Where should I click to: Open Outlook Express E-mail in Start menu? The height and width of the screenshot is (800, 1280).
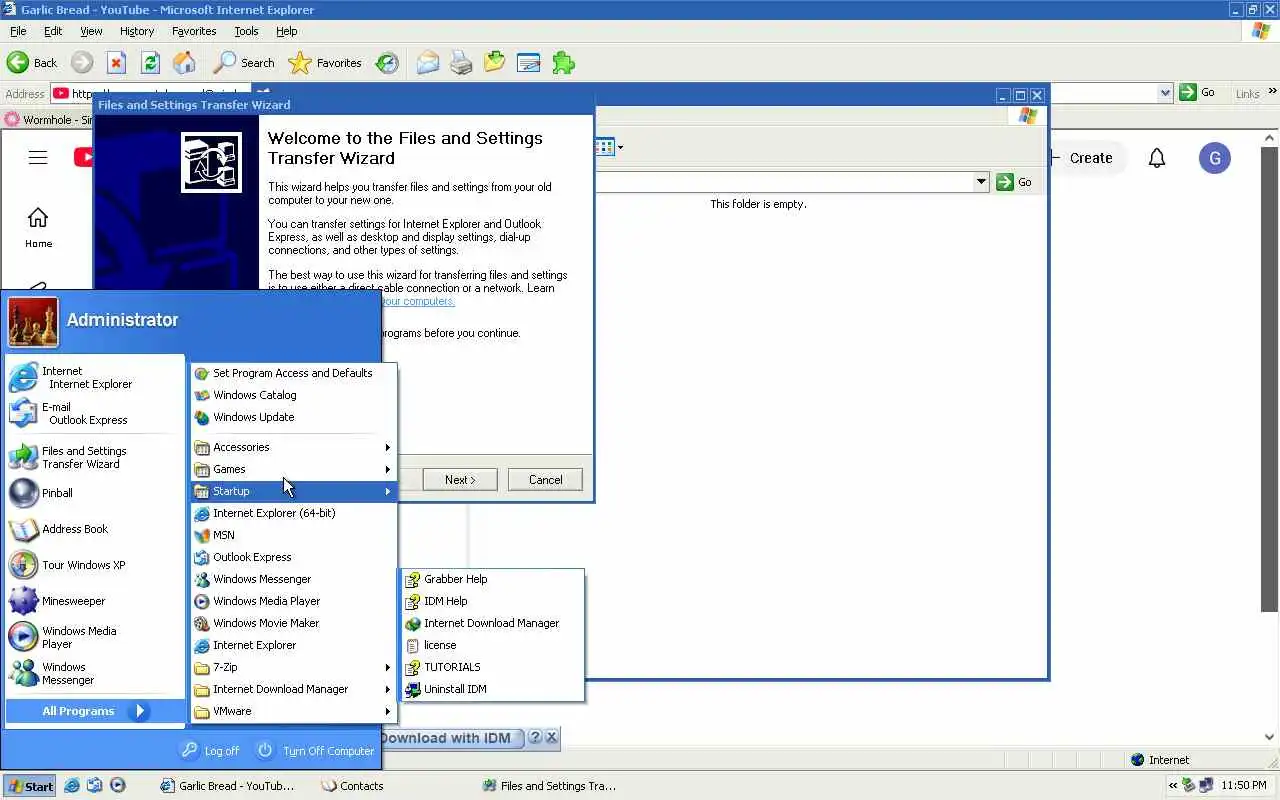click(95, 413)
